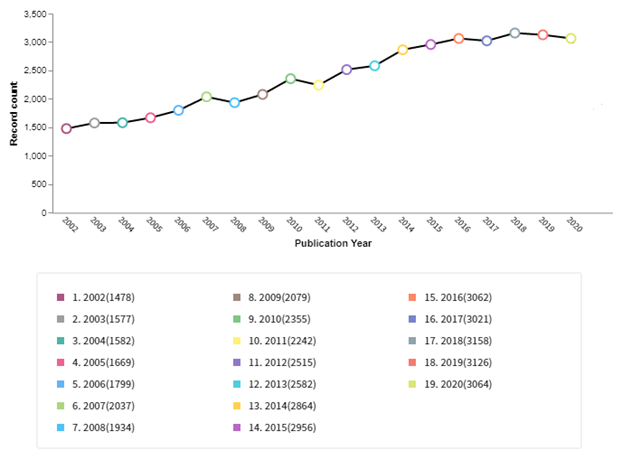
Task: Click the 2002 data point on the line
Action: (66, 129)
